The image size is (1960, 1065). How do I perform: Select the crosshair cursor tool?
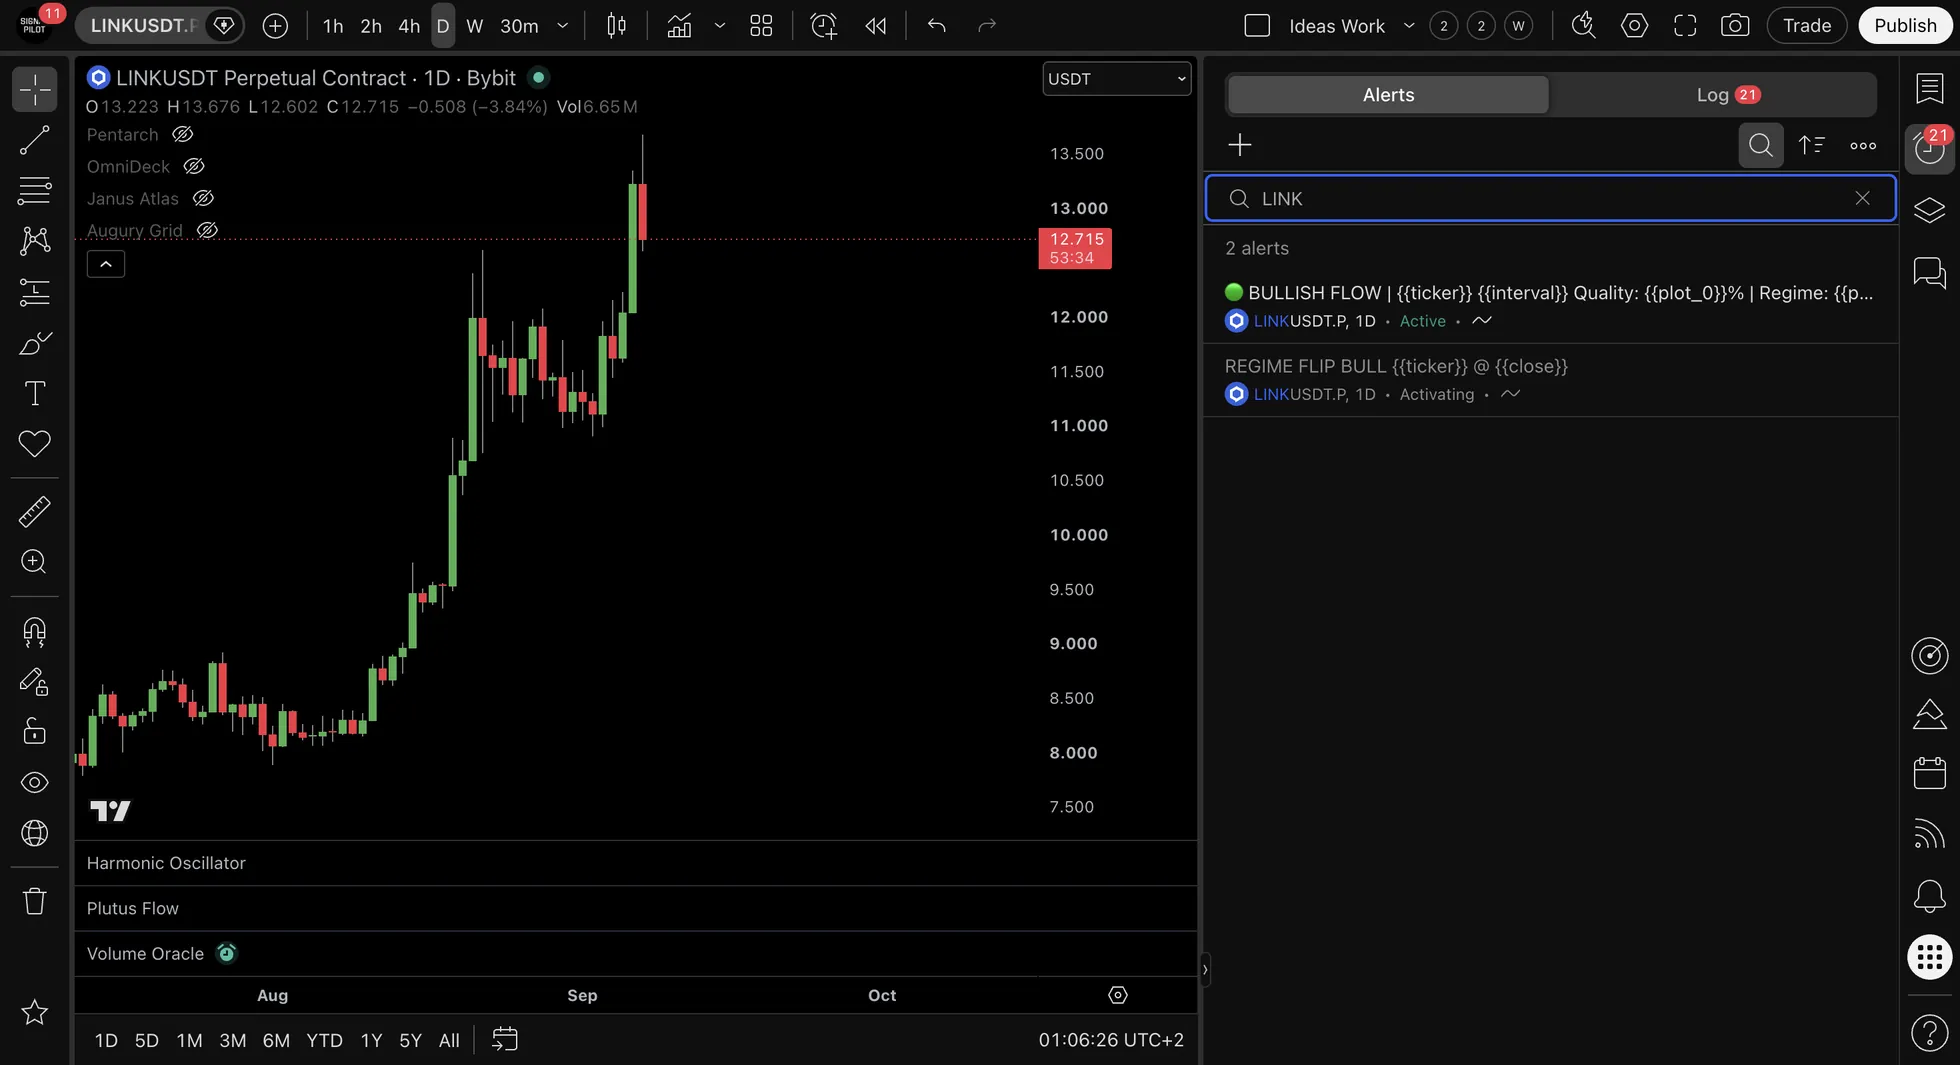pyautogui.click(x=35, y=89)
